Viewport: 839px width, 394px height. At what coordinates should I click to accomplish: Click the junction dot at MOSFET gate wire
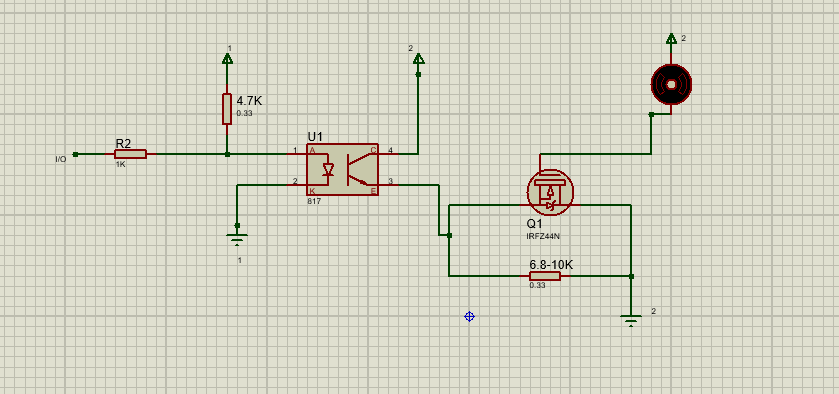449,235
